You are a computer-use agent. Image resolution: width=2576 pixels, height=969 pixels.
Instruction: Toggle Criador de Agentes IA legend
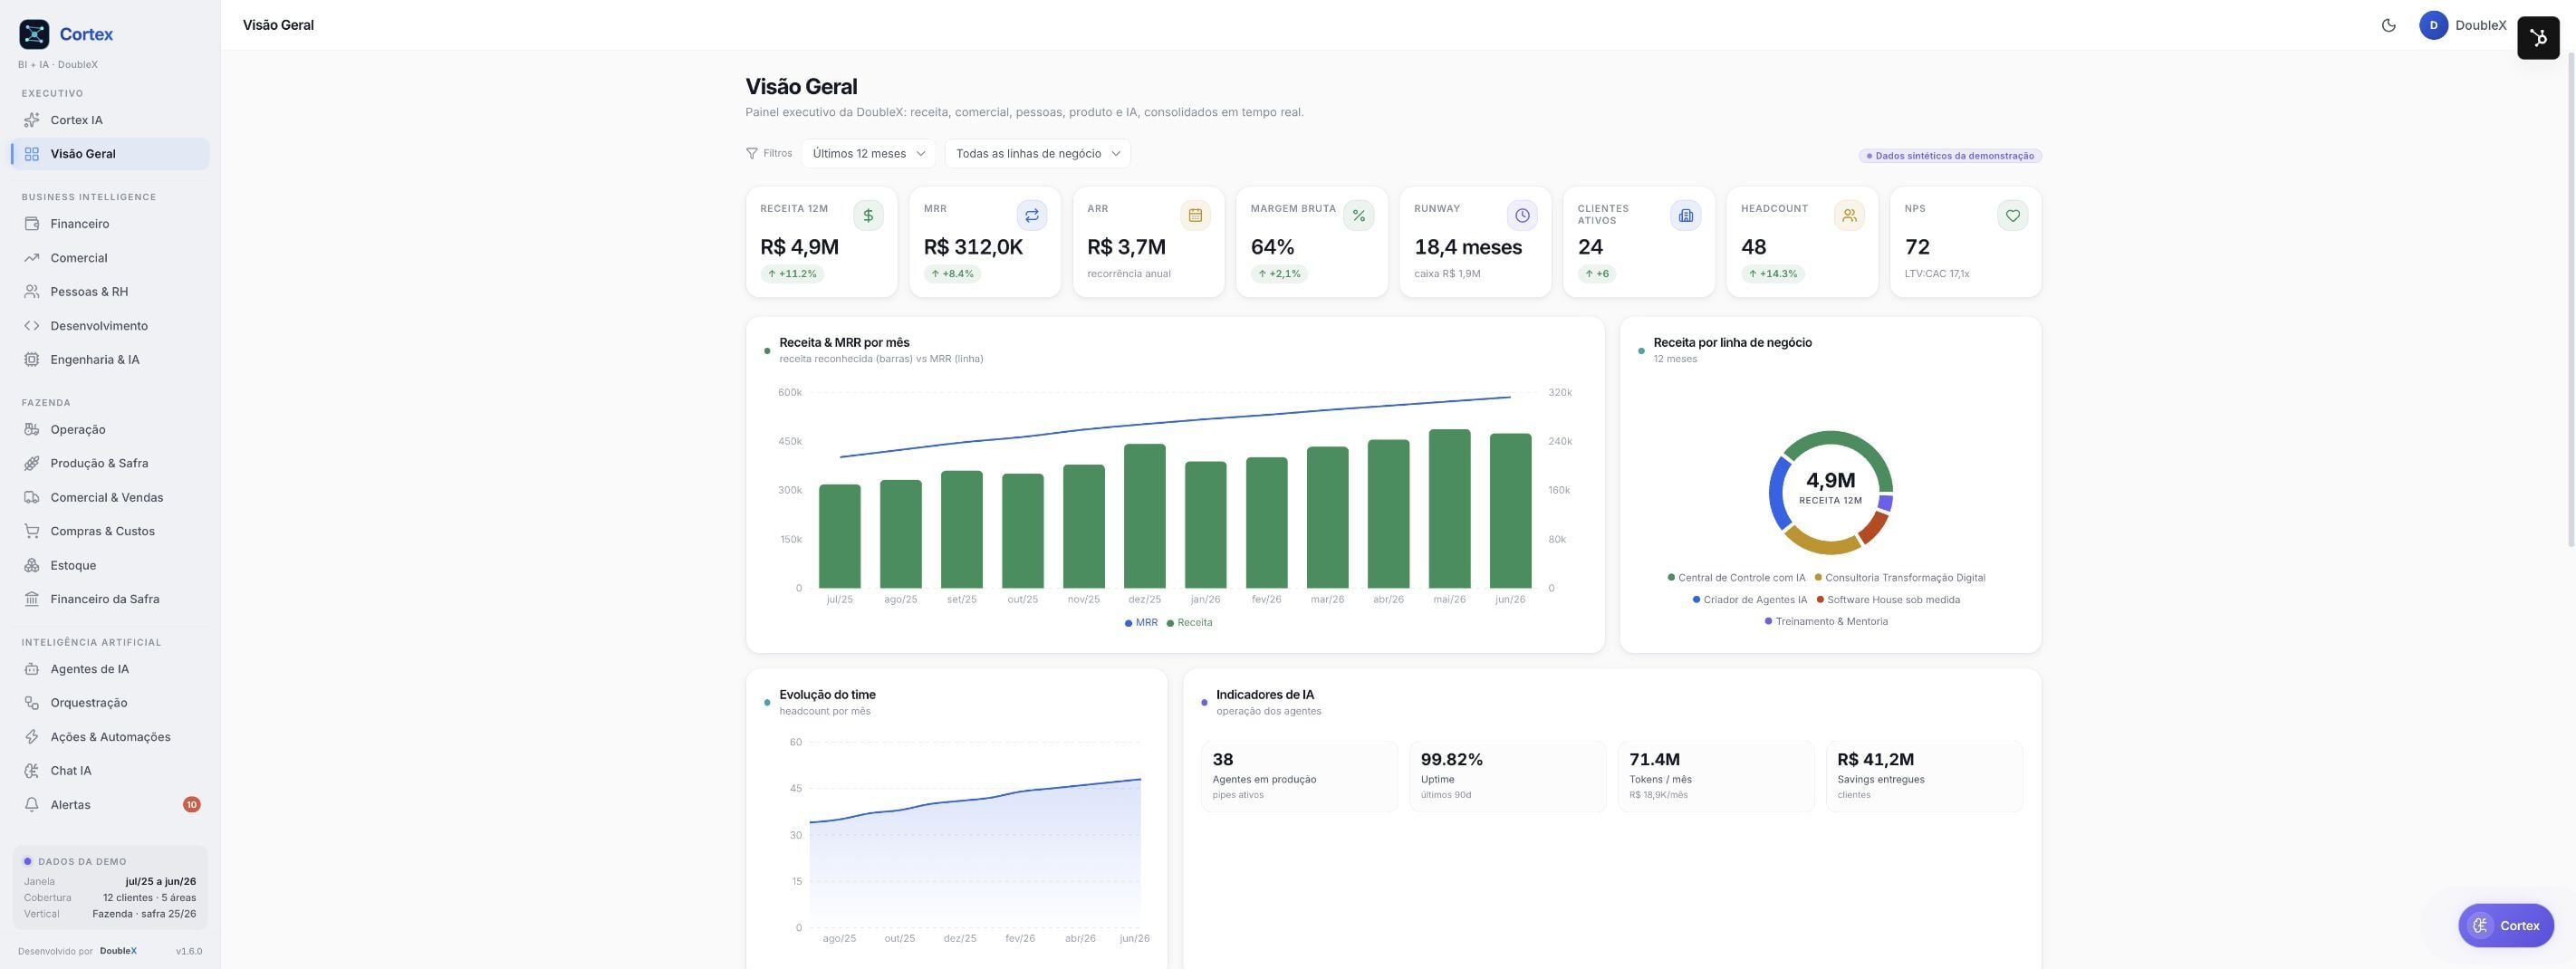point(1750,600)
